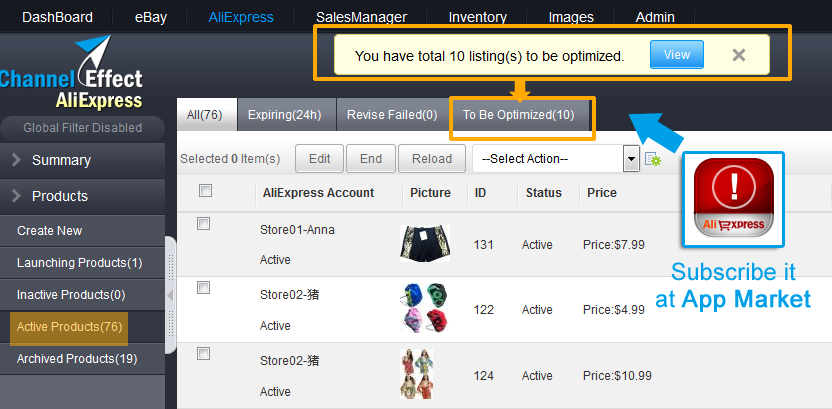Image resolution: width=832 pixels, height=409 pixels.
Task: Switch to the eBay menu
Action: (151, 18)
